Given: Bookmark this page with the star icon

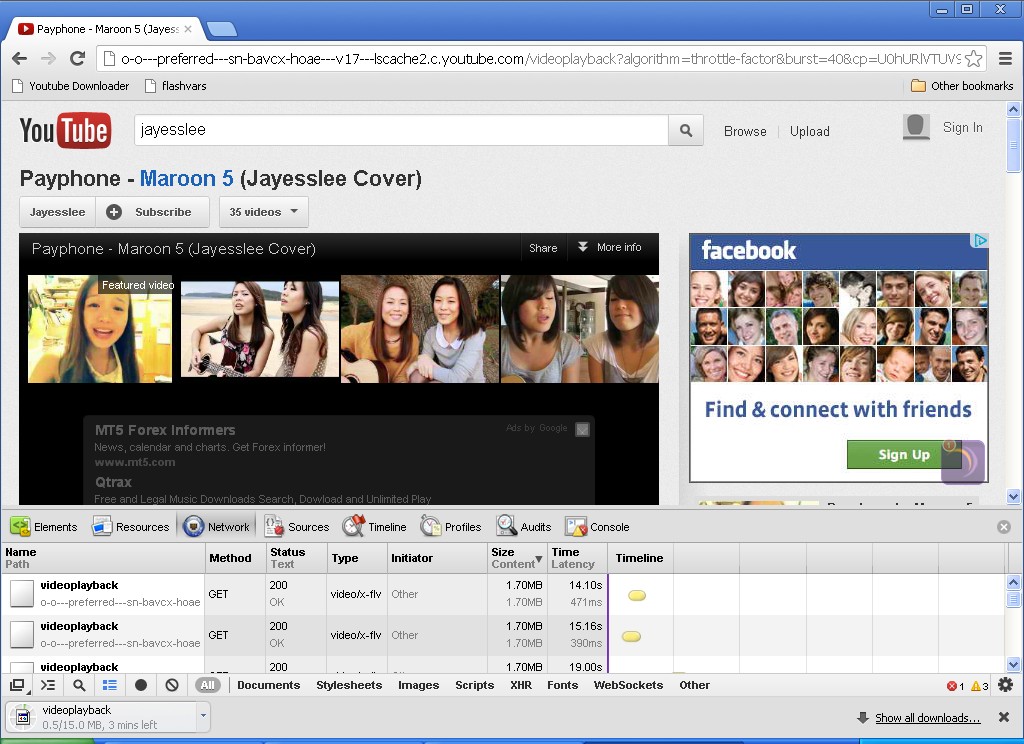Looking at the screenshot, I should 973,59.
